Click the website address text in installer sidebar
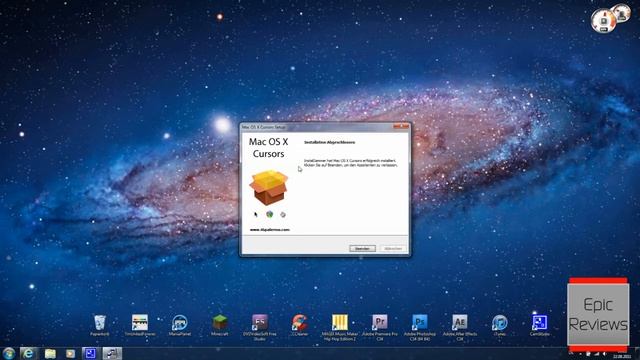This screenshot has height=360, width=640. pyautogui.click(x=269, y=230)
